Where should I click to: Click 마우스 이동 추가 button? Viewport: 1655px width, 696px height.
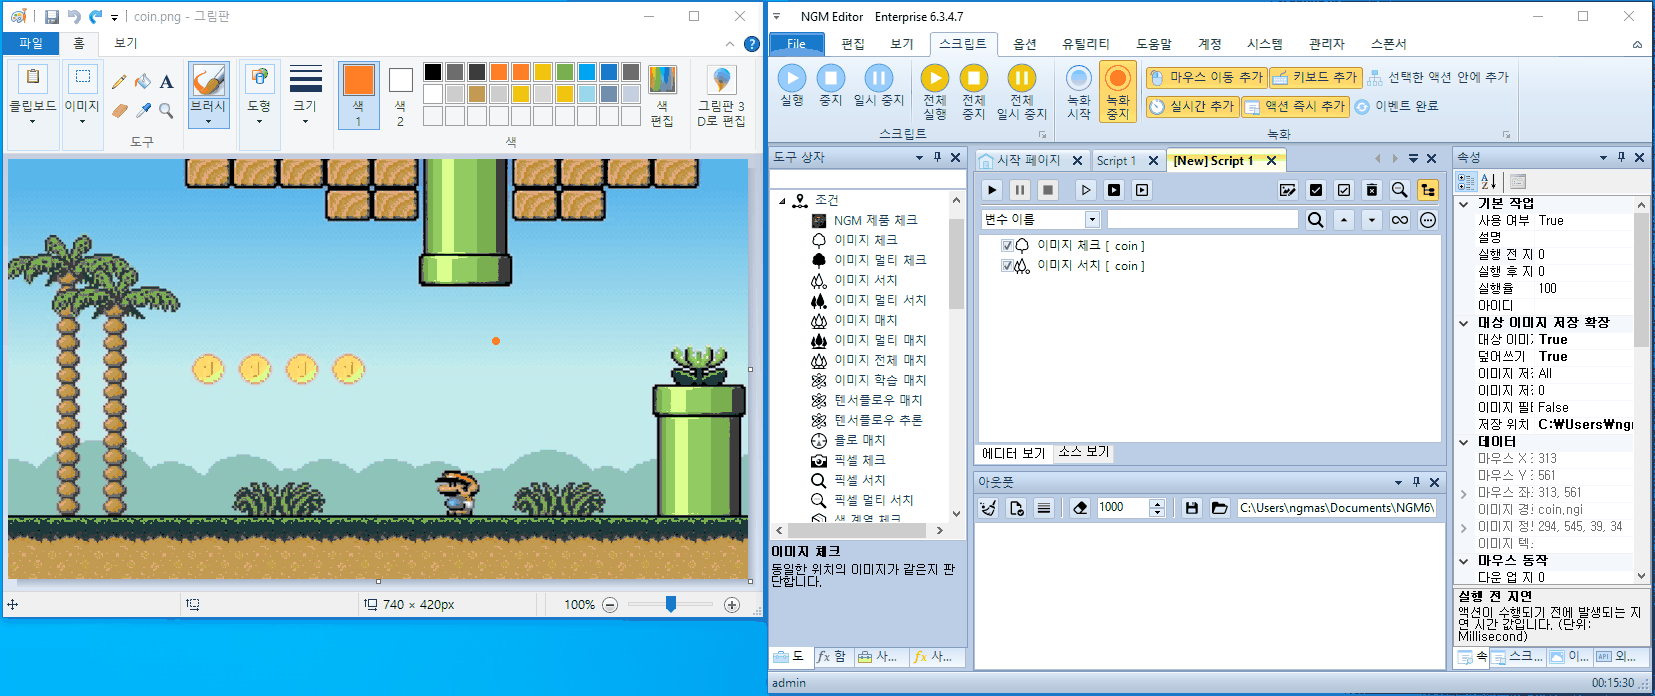[1207, 77]
